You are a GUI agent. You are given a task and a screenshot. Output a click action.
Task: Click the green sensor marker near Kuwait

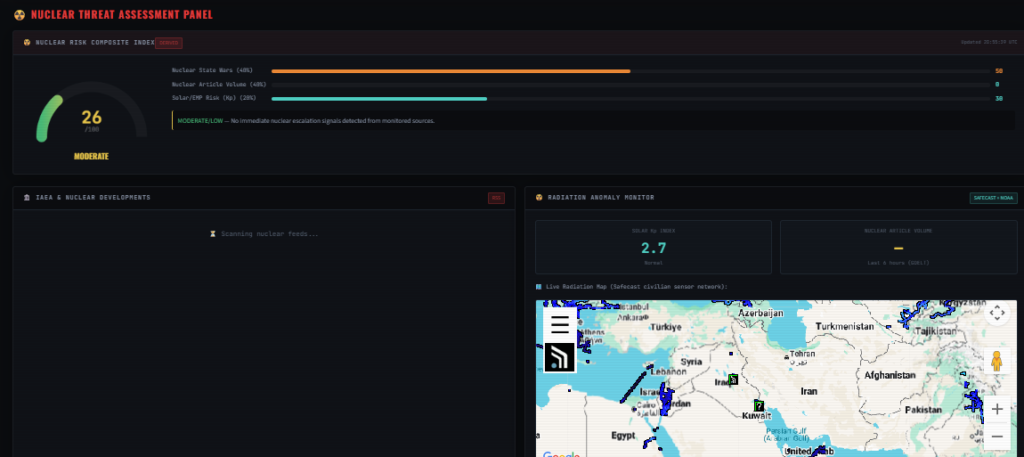(759, 405)
